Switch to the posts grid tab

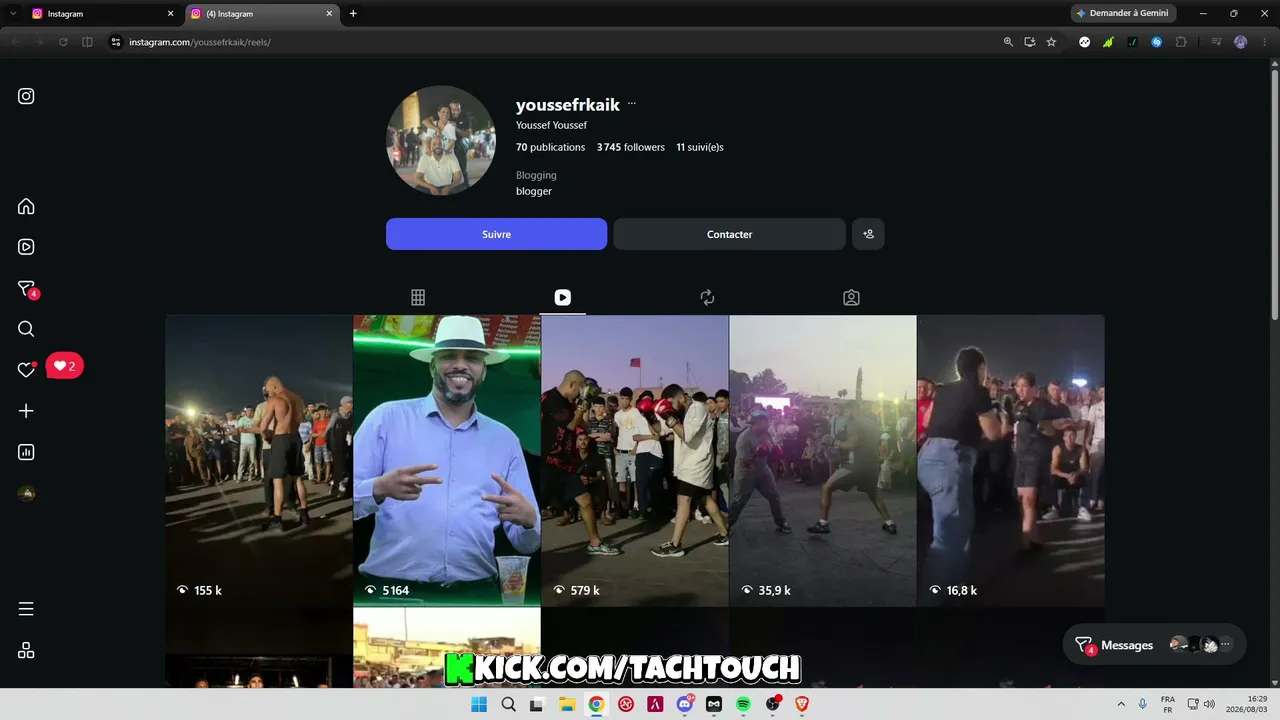click(x=418, y=297)
